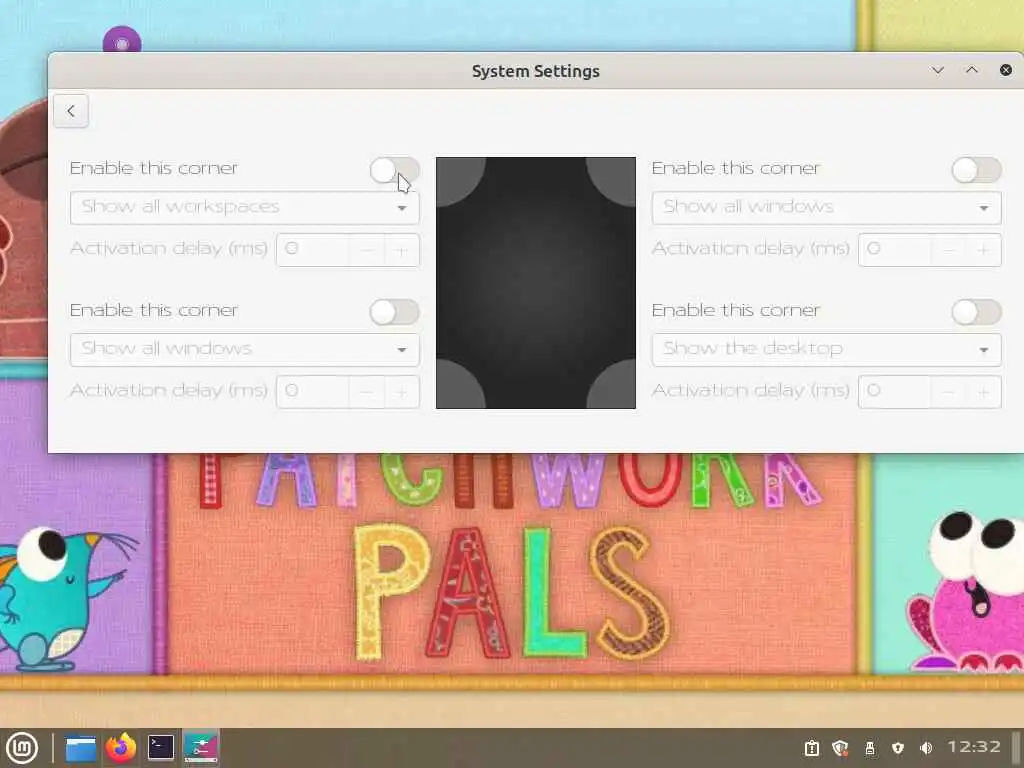Enable the top-right hot corner toggle
This screenshot has height=768, width=1024.
pyautogui.click(x=976, y=170)
